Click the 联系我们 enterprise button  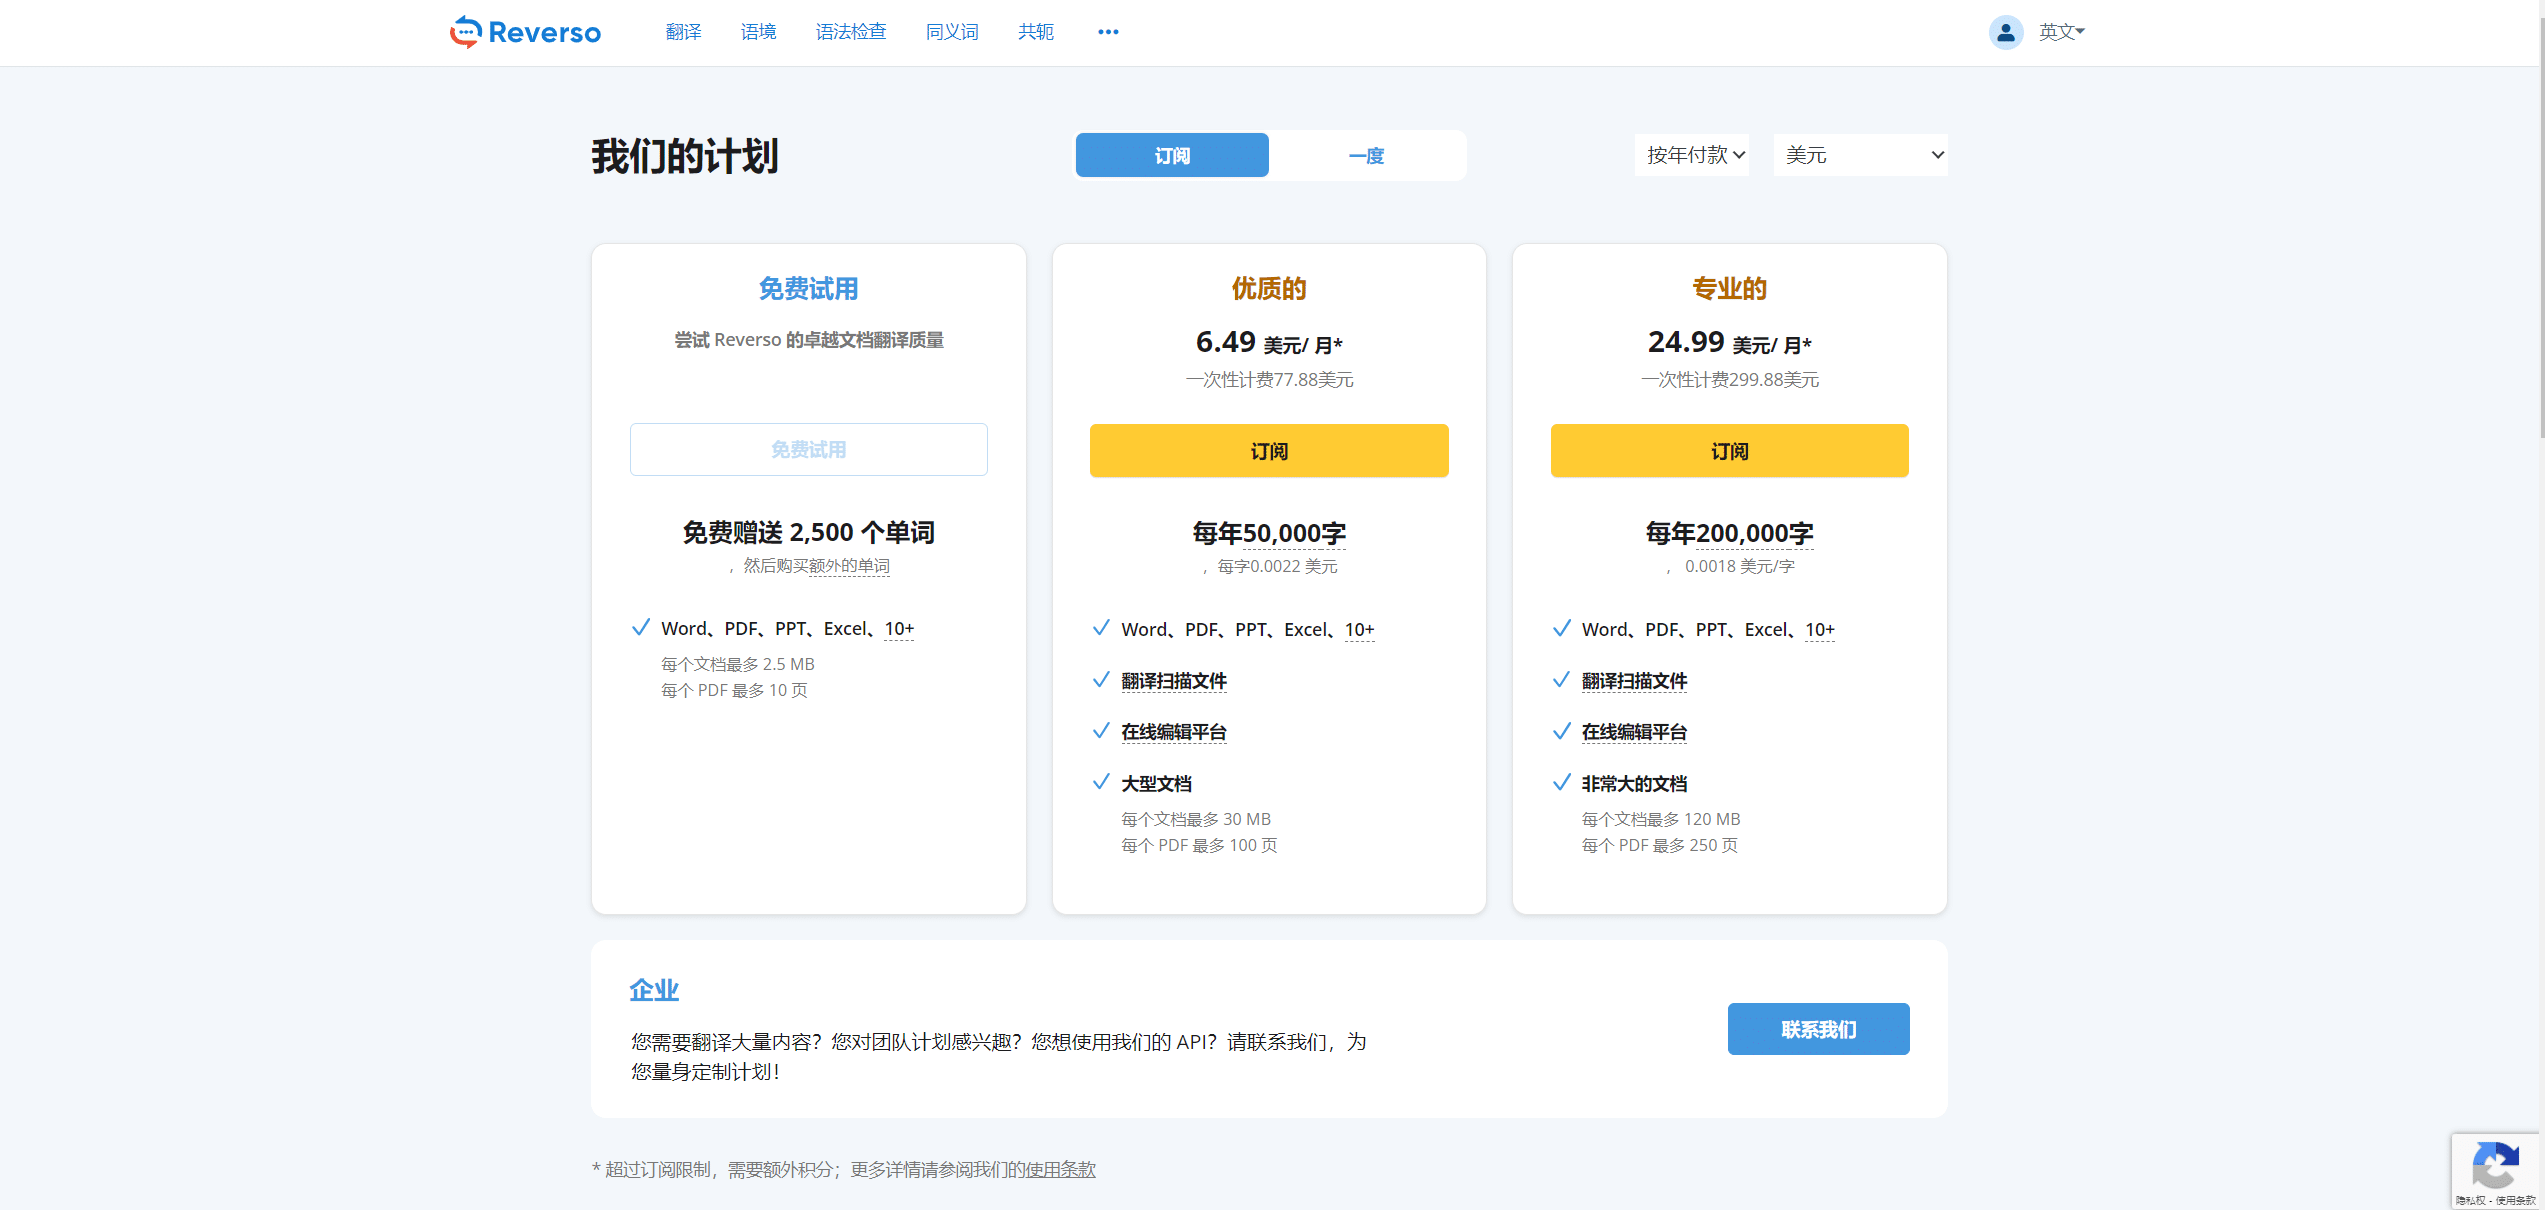1818,1029
